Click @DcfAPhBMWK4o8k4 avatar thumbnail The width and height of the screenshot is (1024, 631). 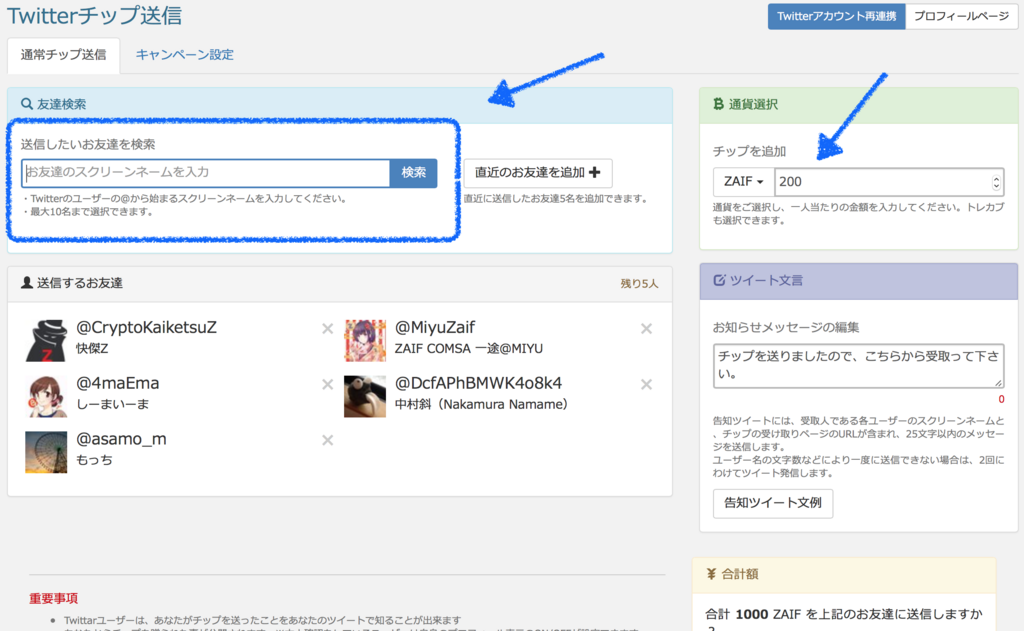[364, 396]
